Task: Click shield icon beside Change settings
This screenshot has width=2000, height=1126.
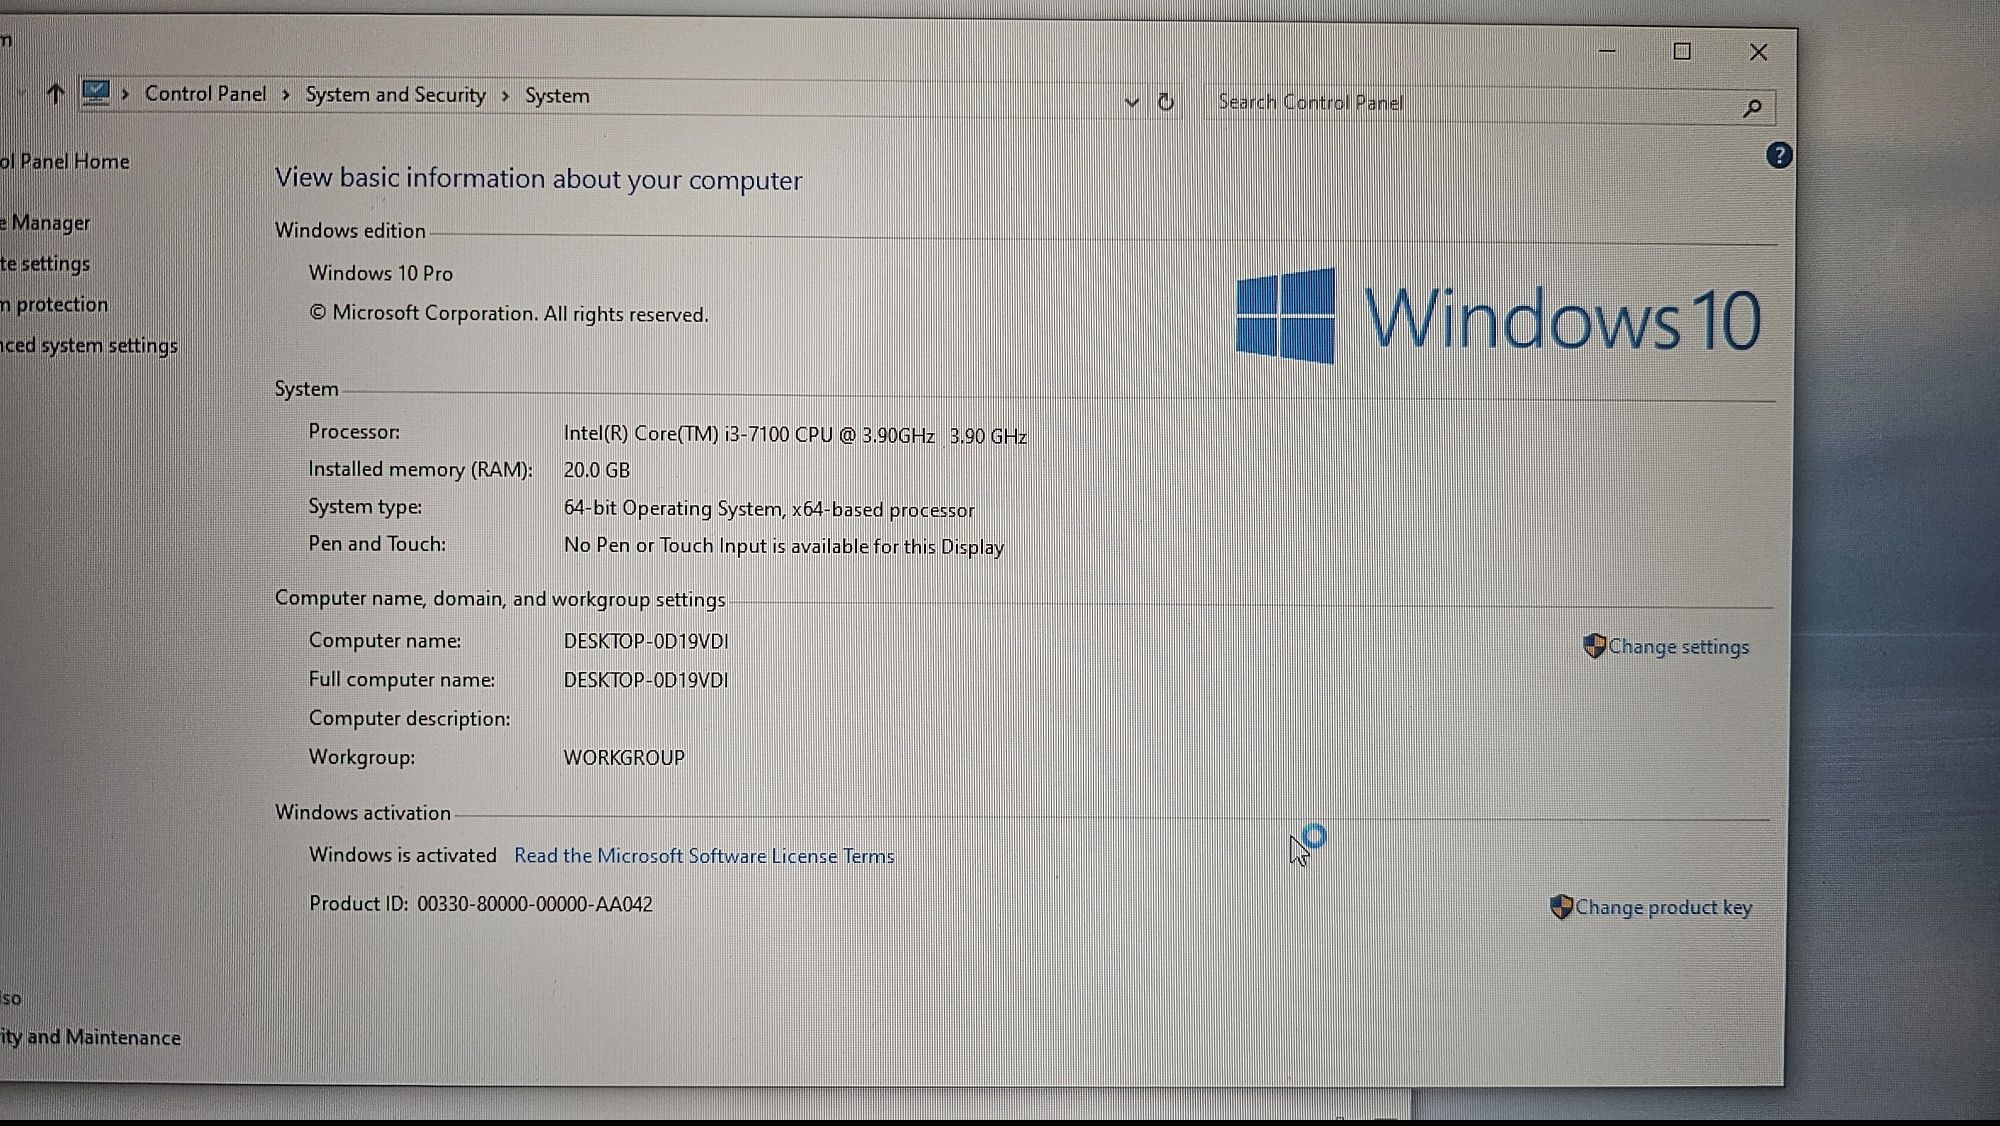Action: click(1594, 646)
